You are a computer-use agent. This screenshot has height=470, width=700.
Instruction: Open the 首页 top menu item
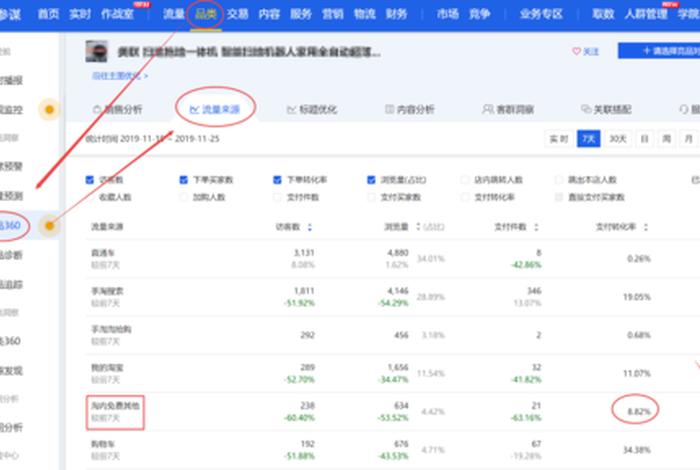point(48,14)
